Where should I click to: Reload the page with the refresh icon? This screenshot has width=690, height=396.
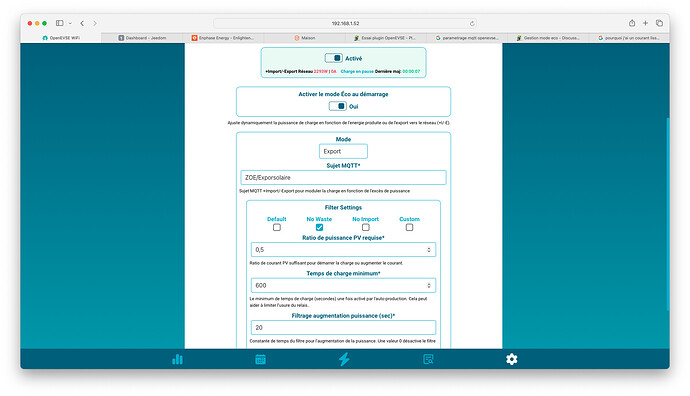point(472,23)
